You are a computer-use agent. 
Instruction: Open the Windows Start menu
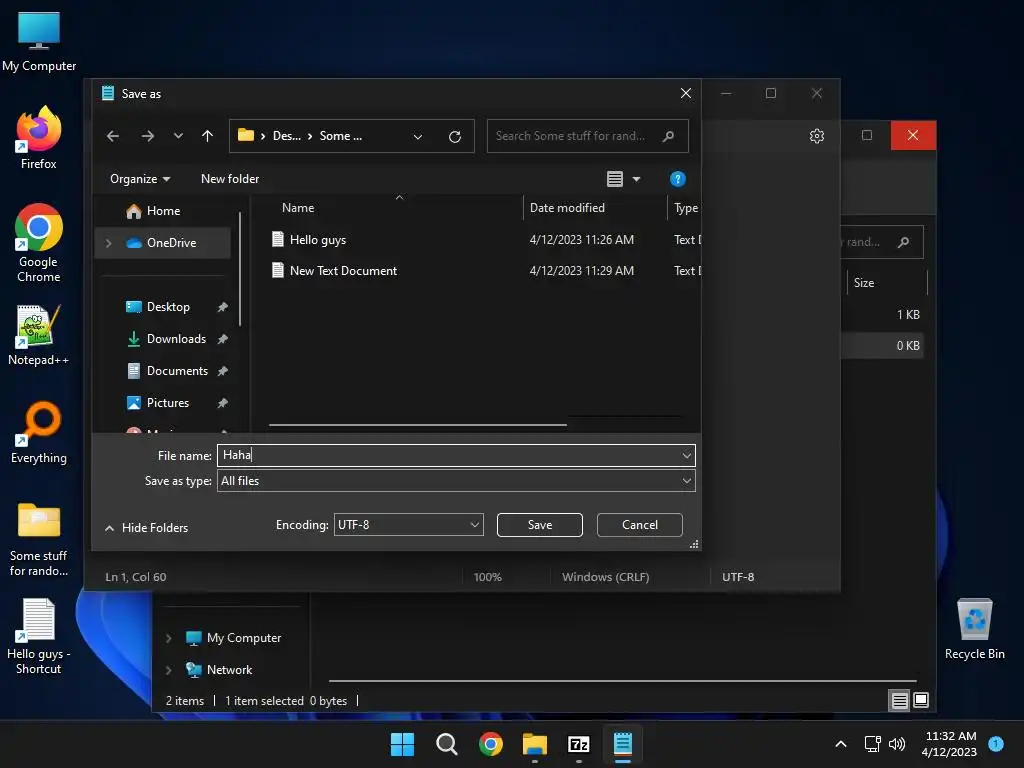click(402, 744)
